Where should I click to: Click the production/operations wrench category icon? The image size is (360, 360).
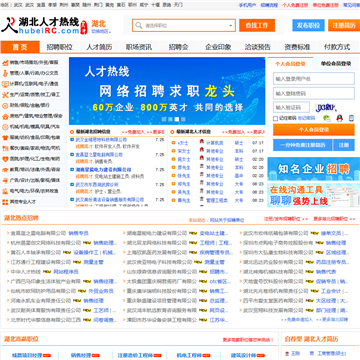coord(5,95)
